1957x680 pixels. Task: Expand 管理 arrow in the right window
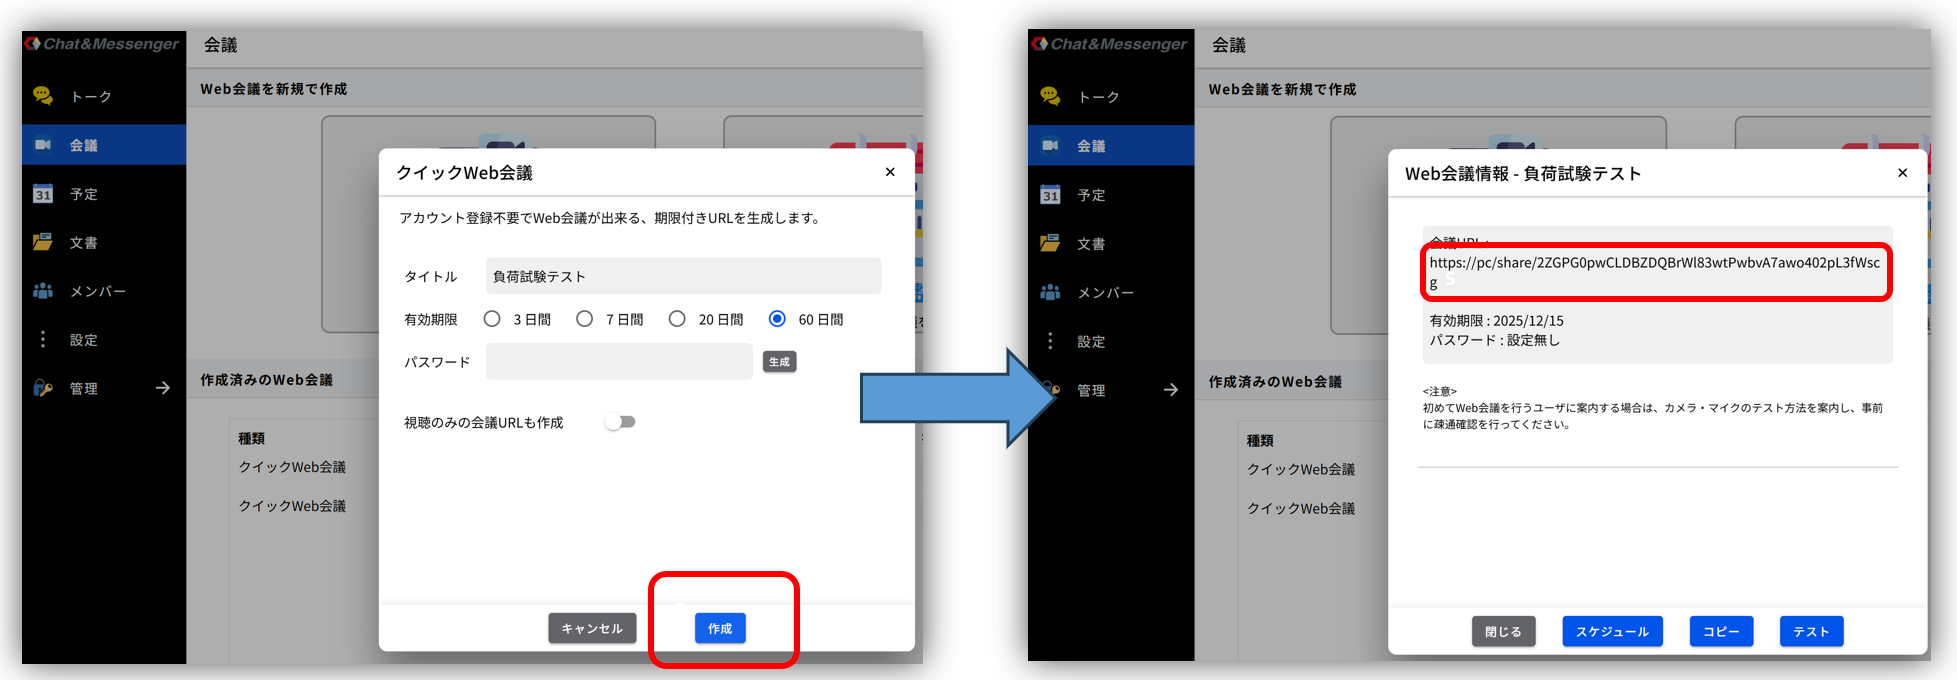pyautogui.click(x=1171, y=390)
